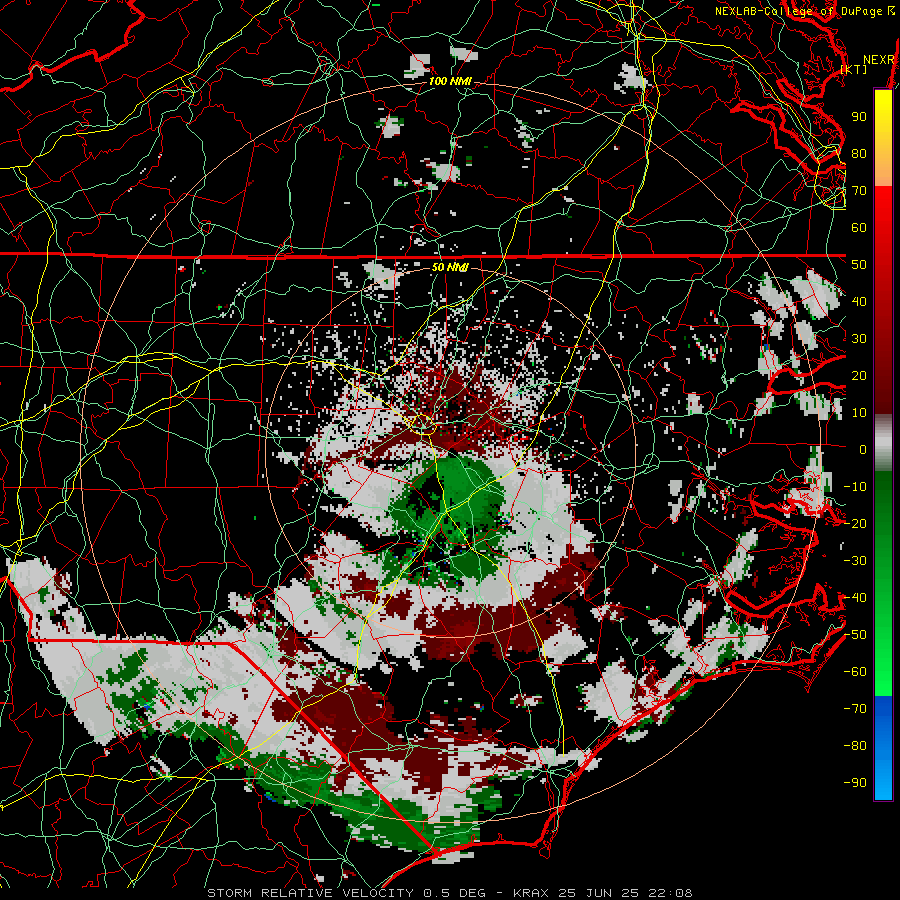
Task: Click the 100 NMI range ring label
Action: (x=450, y=82)
